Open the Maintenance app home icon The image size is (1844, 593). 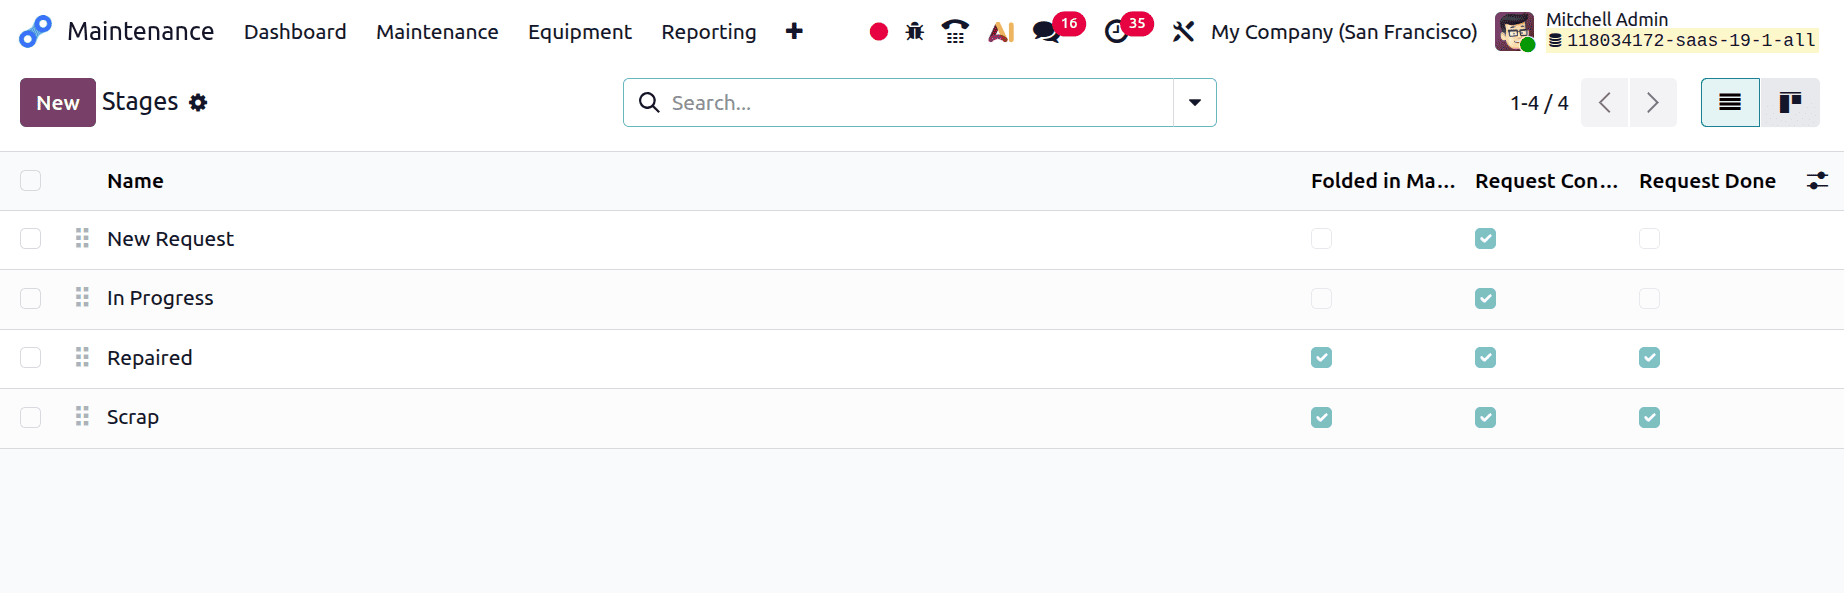[x=35, y=32]
